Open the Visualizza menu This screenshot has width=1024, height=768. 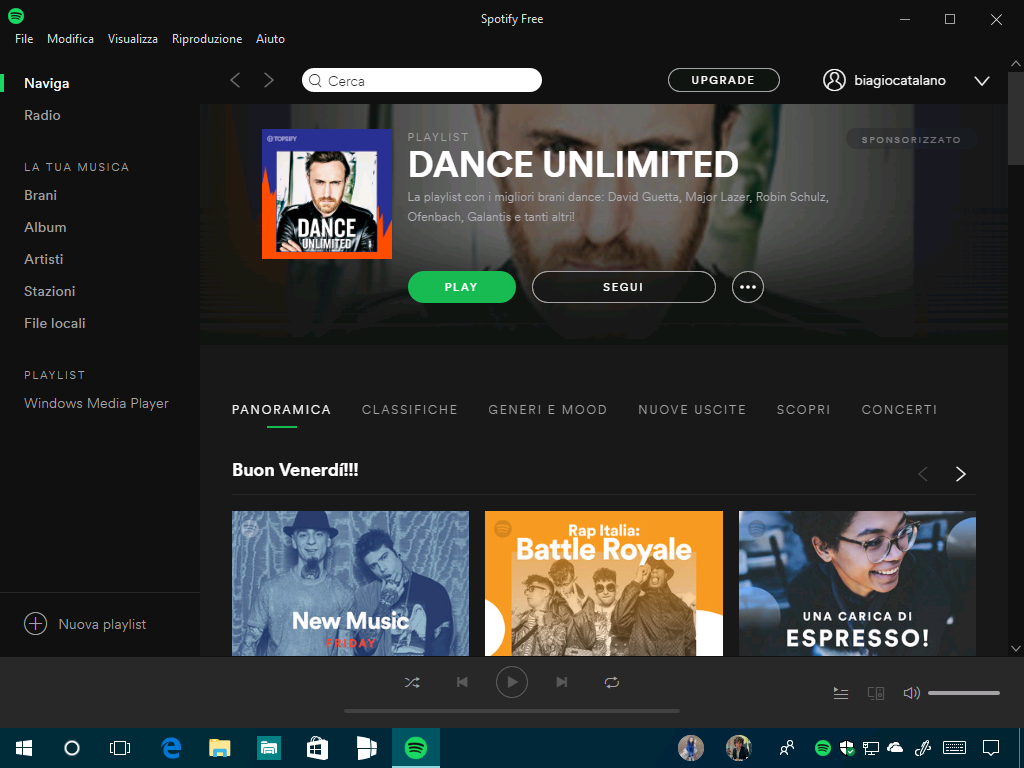pyautogui.click(x=133, y=39)
